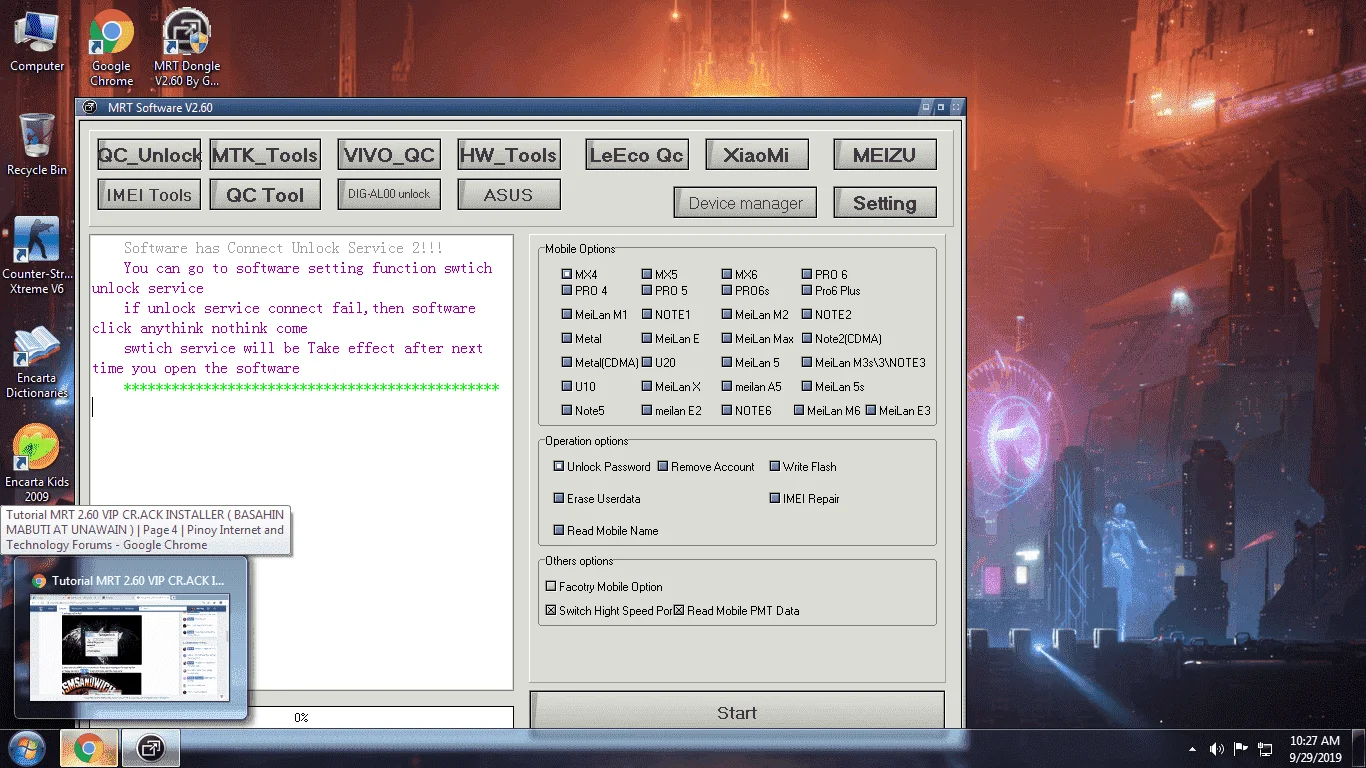Select the MeiLan M6 checkbox

coord(799,410)
